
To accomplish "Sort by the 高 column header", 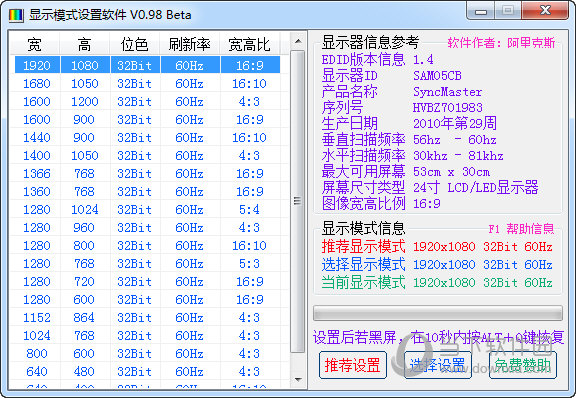I will pos(84,44).
